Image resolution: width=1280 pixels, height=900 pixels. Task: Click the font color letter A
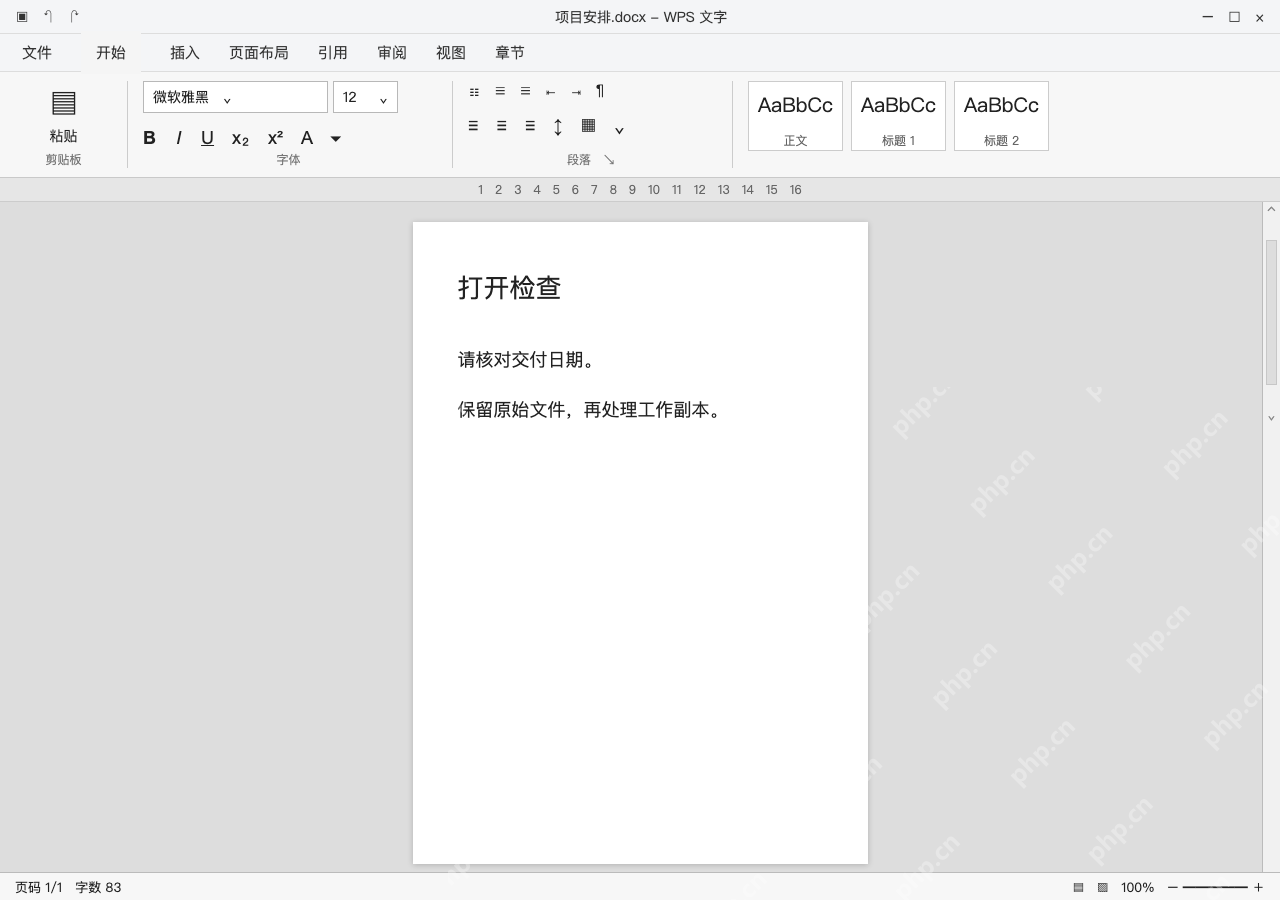pos(307,138)
